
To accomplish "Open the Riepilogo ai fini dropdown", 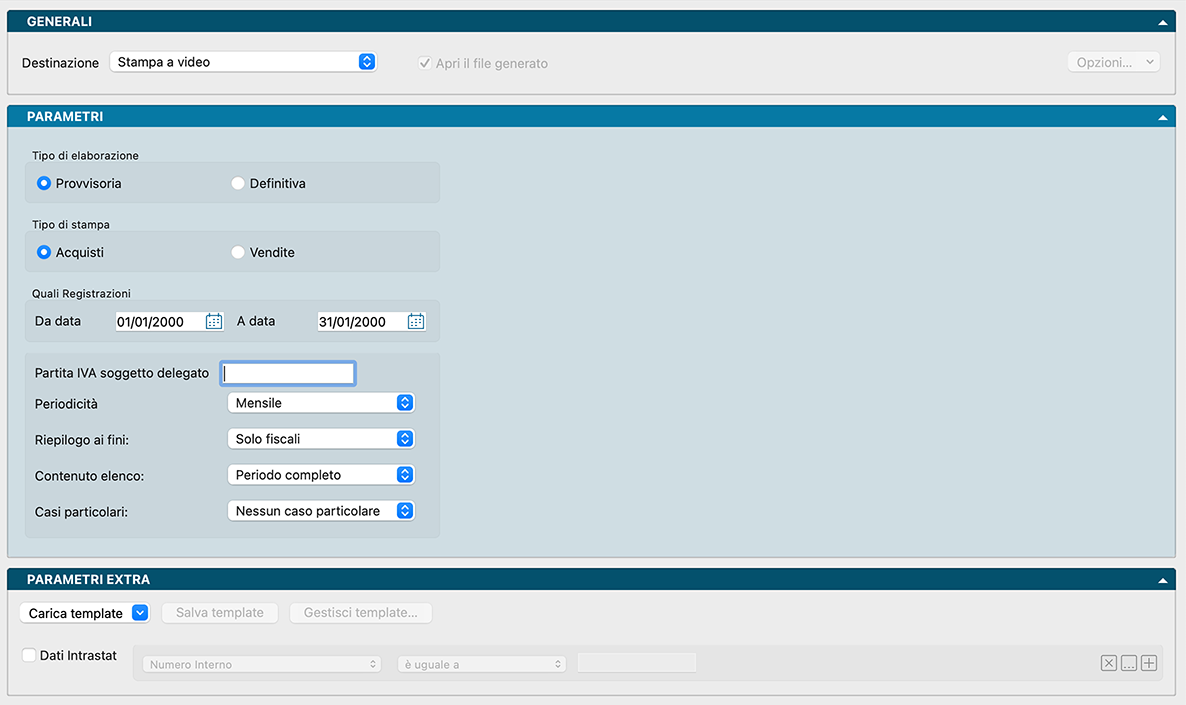I will point(320,439).
